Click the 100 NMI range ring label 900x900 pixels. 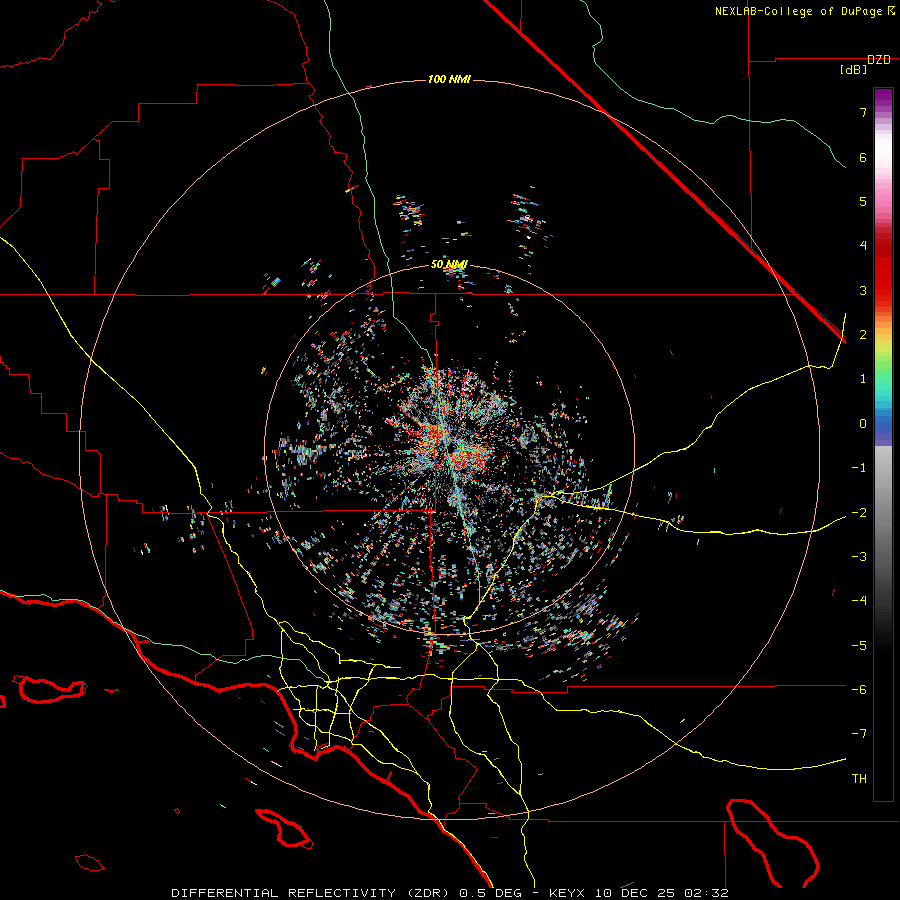449,79
